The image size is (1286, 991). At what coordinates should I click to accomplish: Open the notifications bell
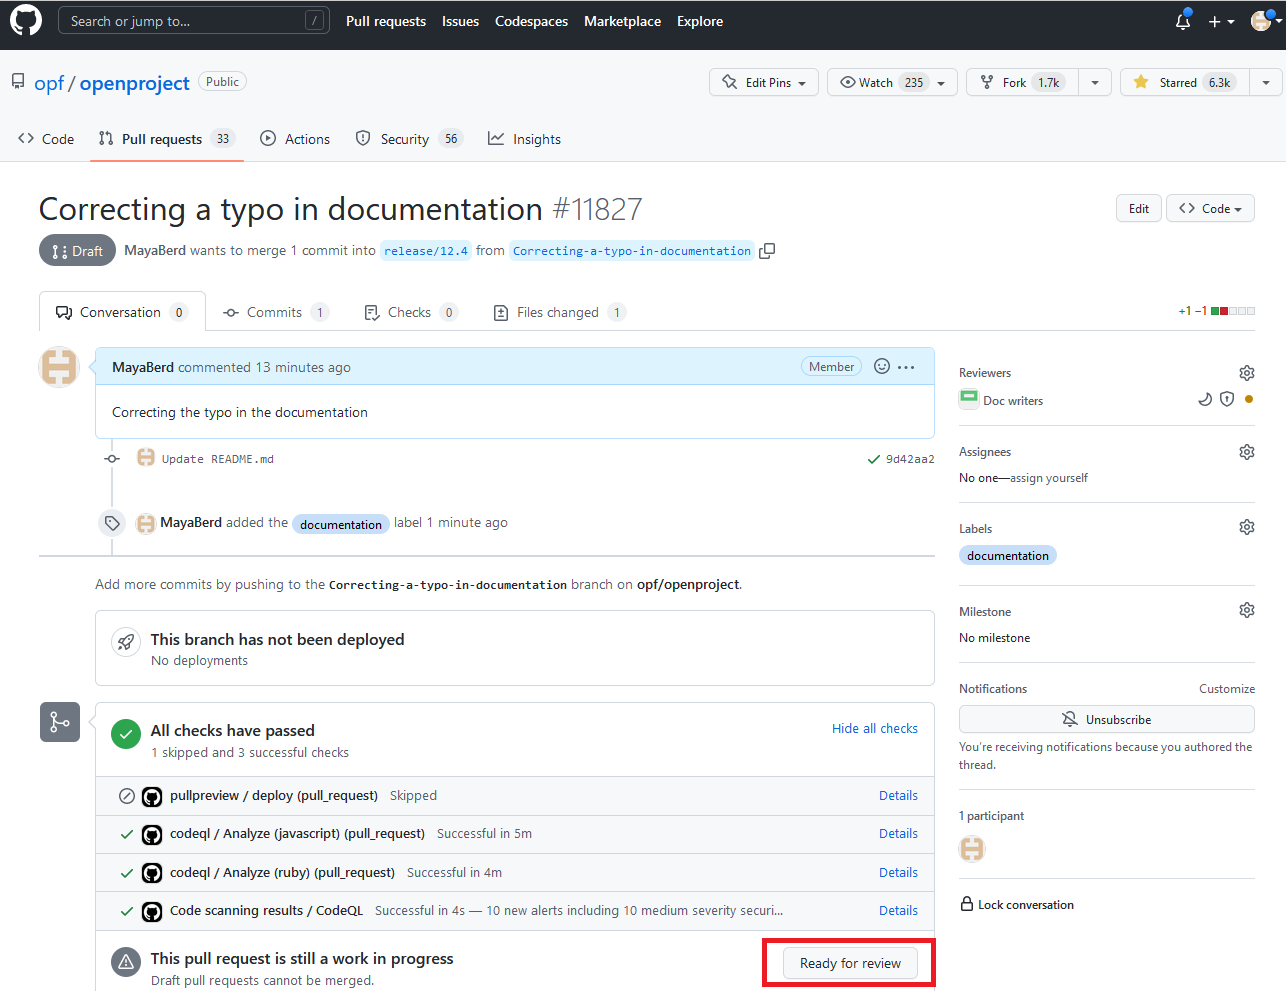[1183, 21]
